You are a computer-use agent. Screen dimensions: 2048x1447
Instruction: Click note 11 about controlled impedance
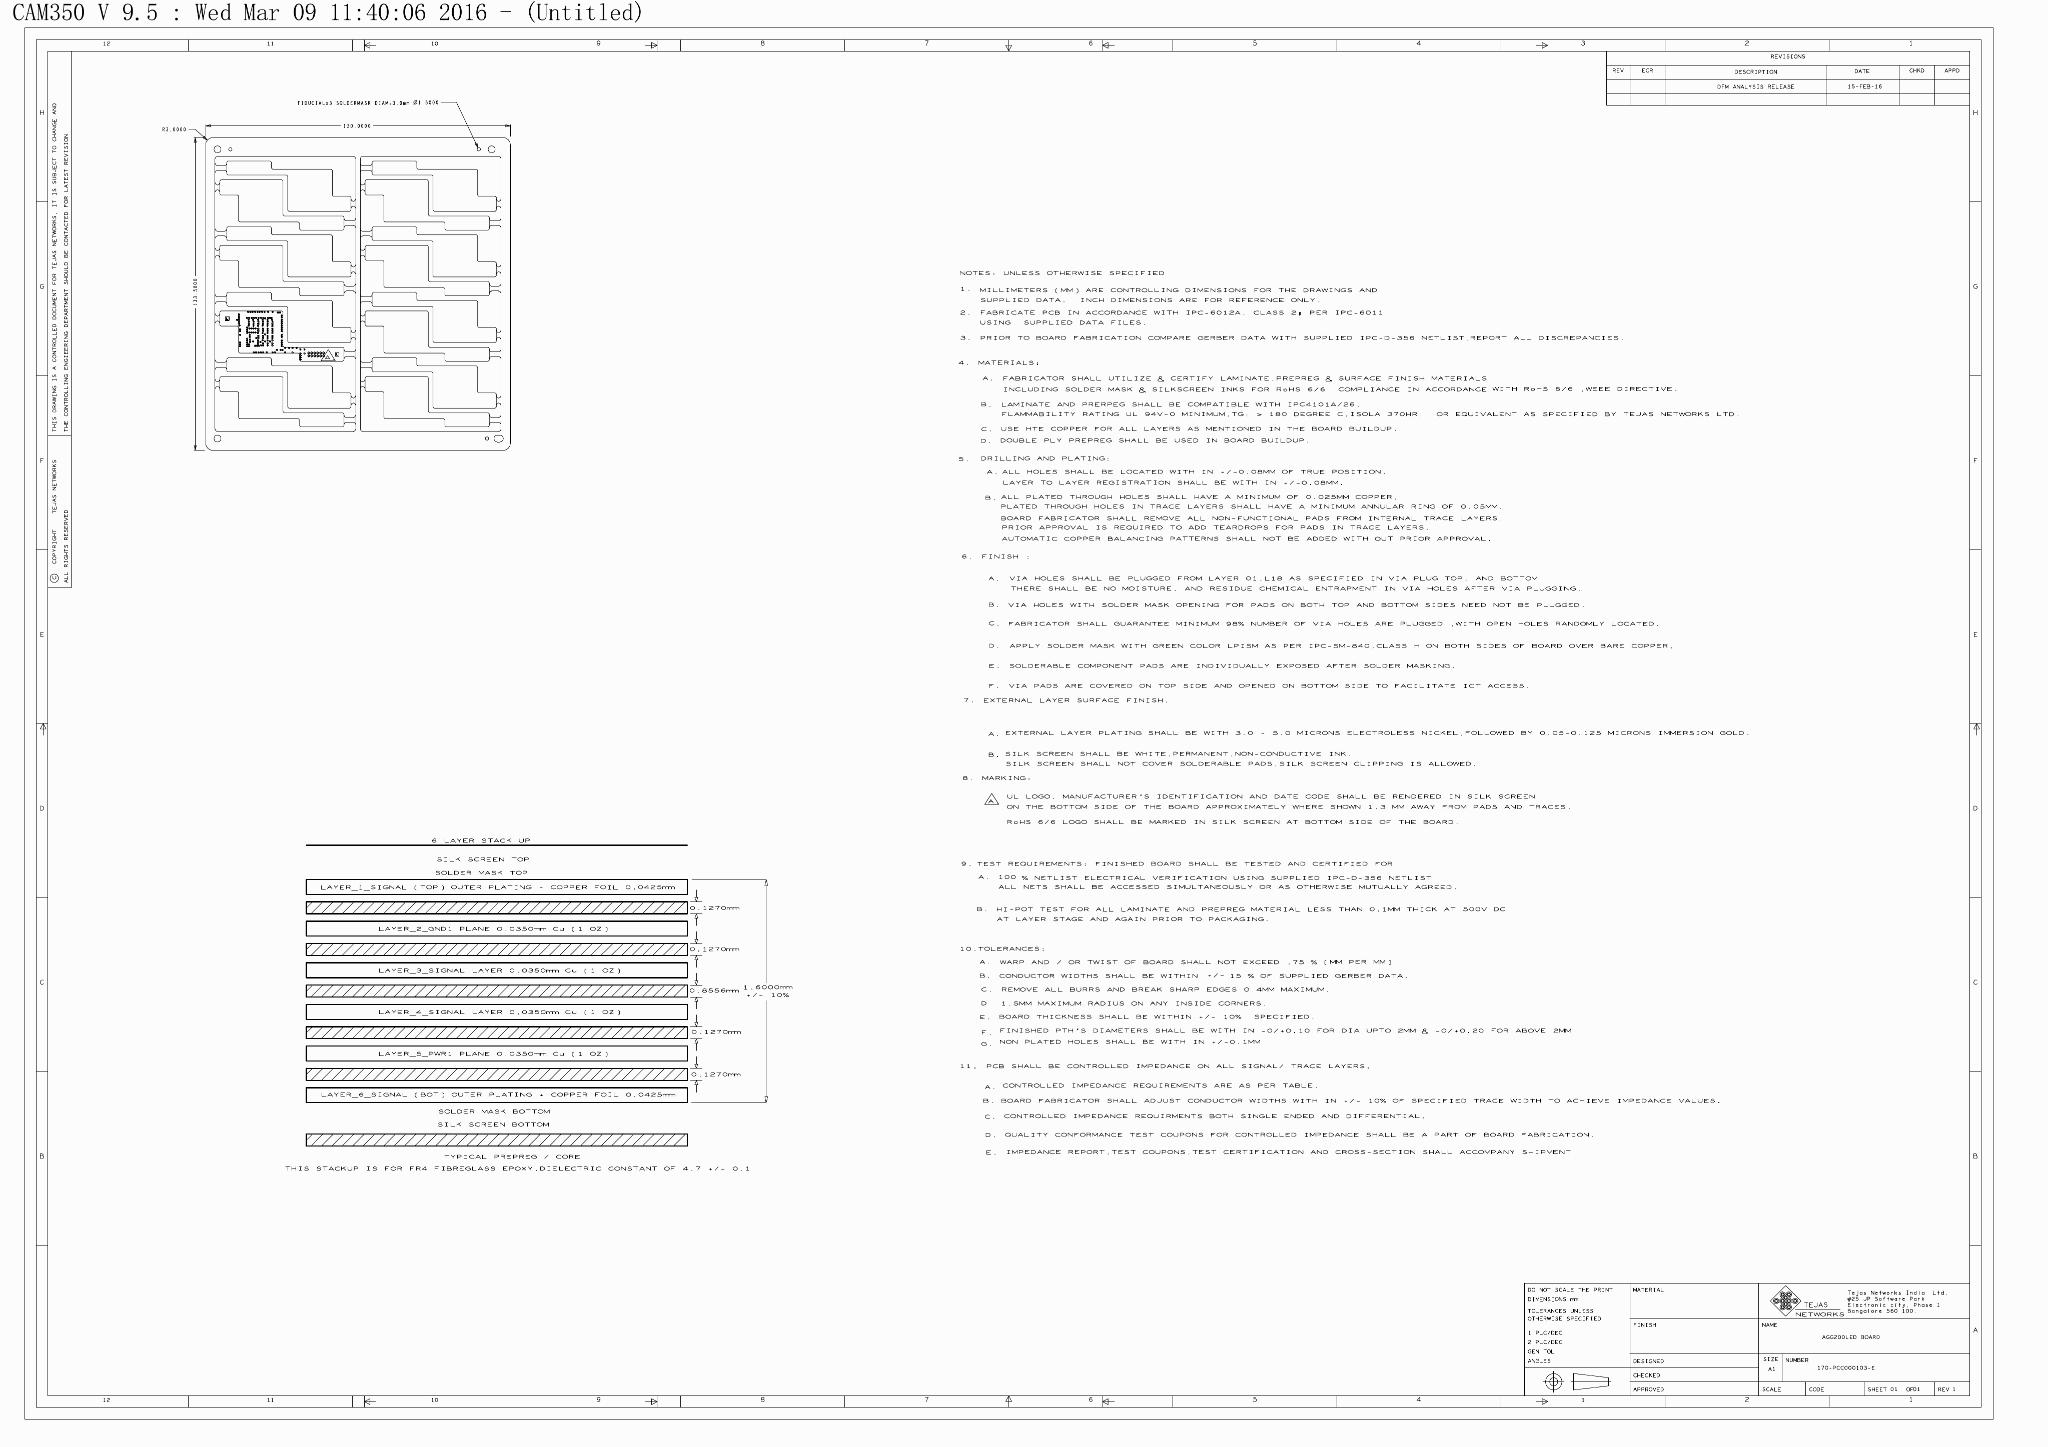pos(1165,1066)
